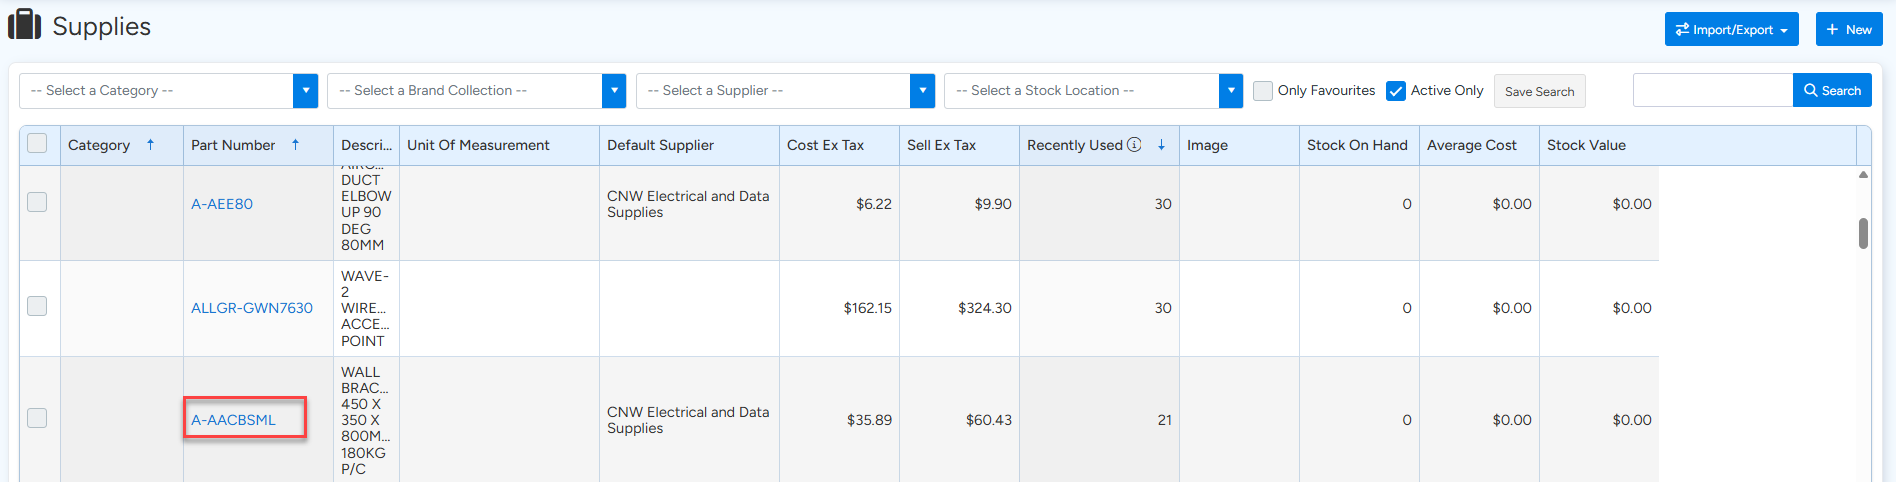Image resolution: width=1896 pixels, height=482 pixels.
Task: Tick the select-all checkbox in table header
Action: 37,144
